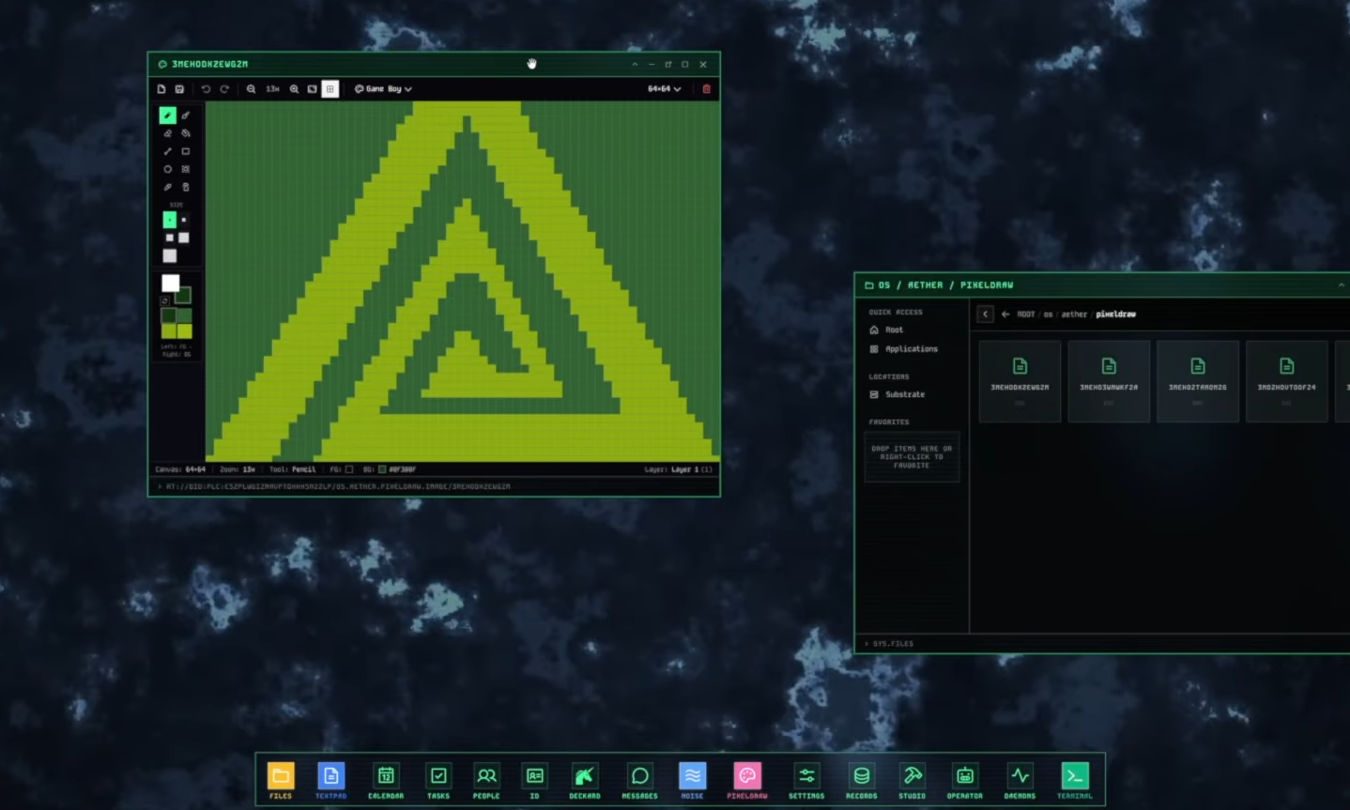Open Tasks from the dock
Screen dimensions: 1350x810
coord(438,780)
